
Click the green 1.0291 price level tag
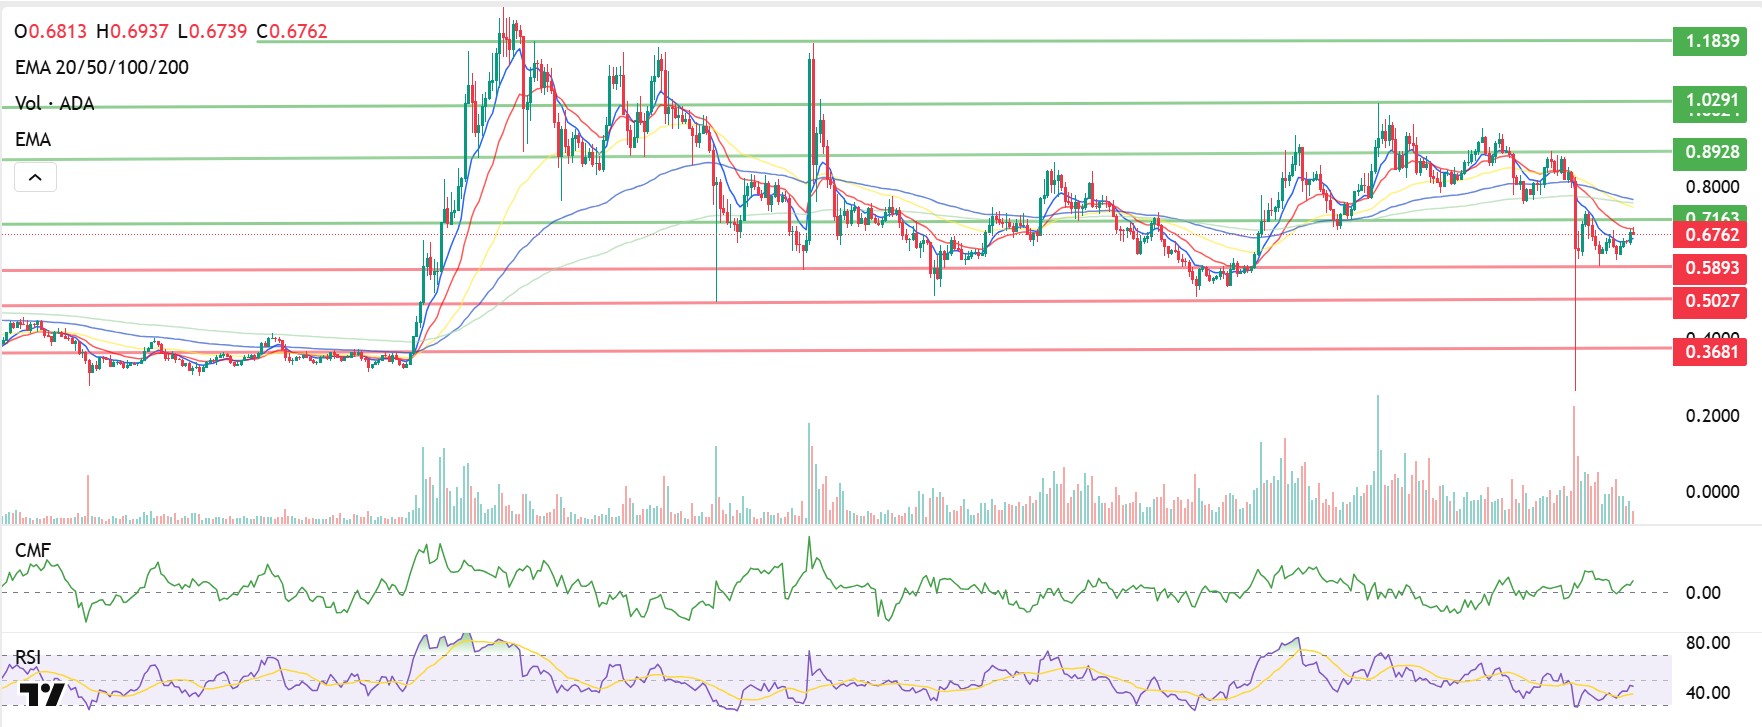[x=1711, y=100]
